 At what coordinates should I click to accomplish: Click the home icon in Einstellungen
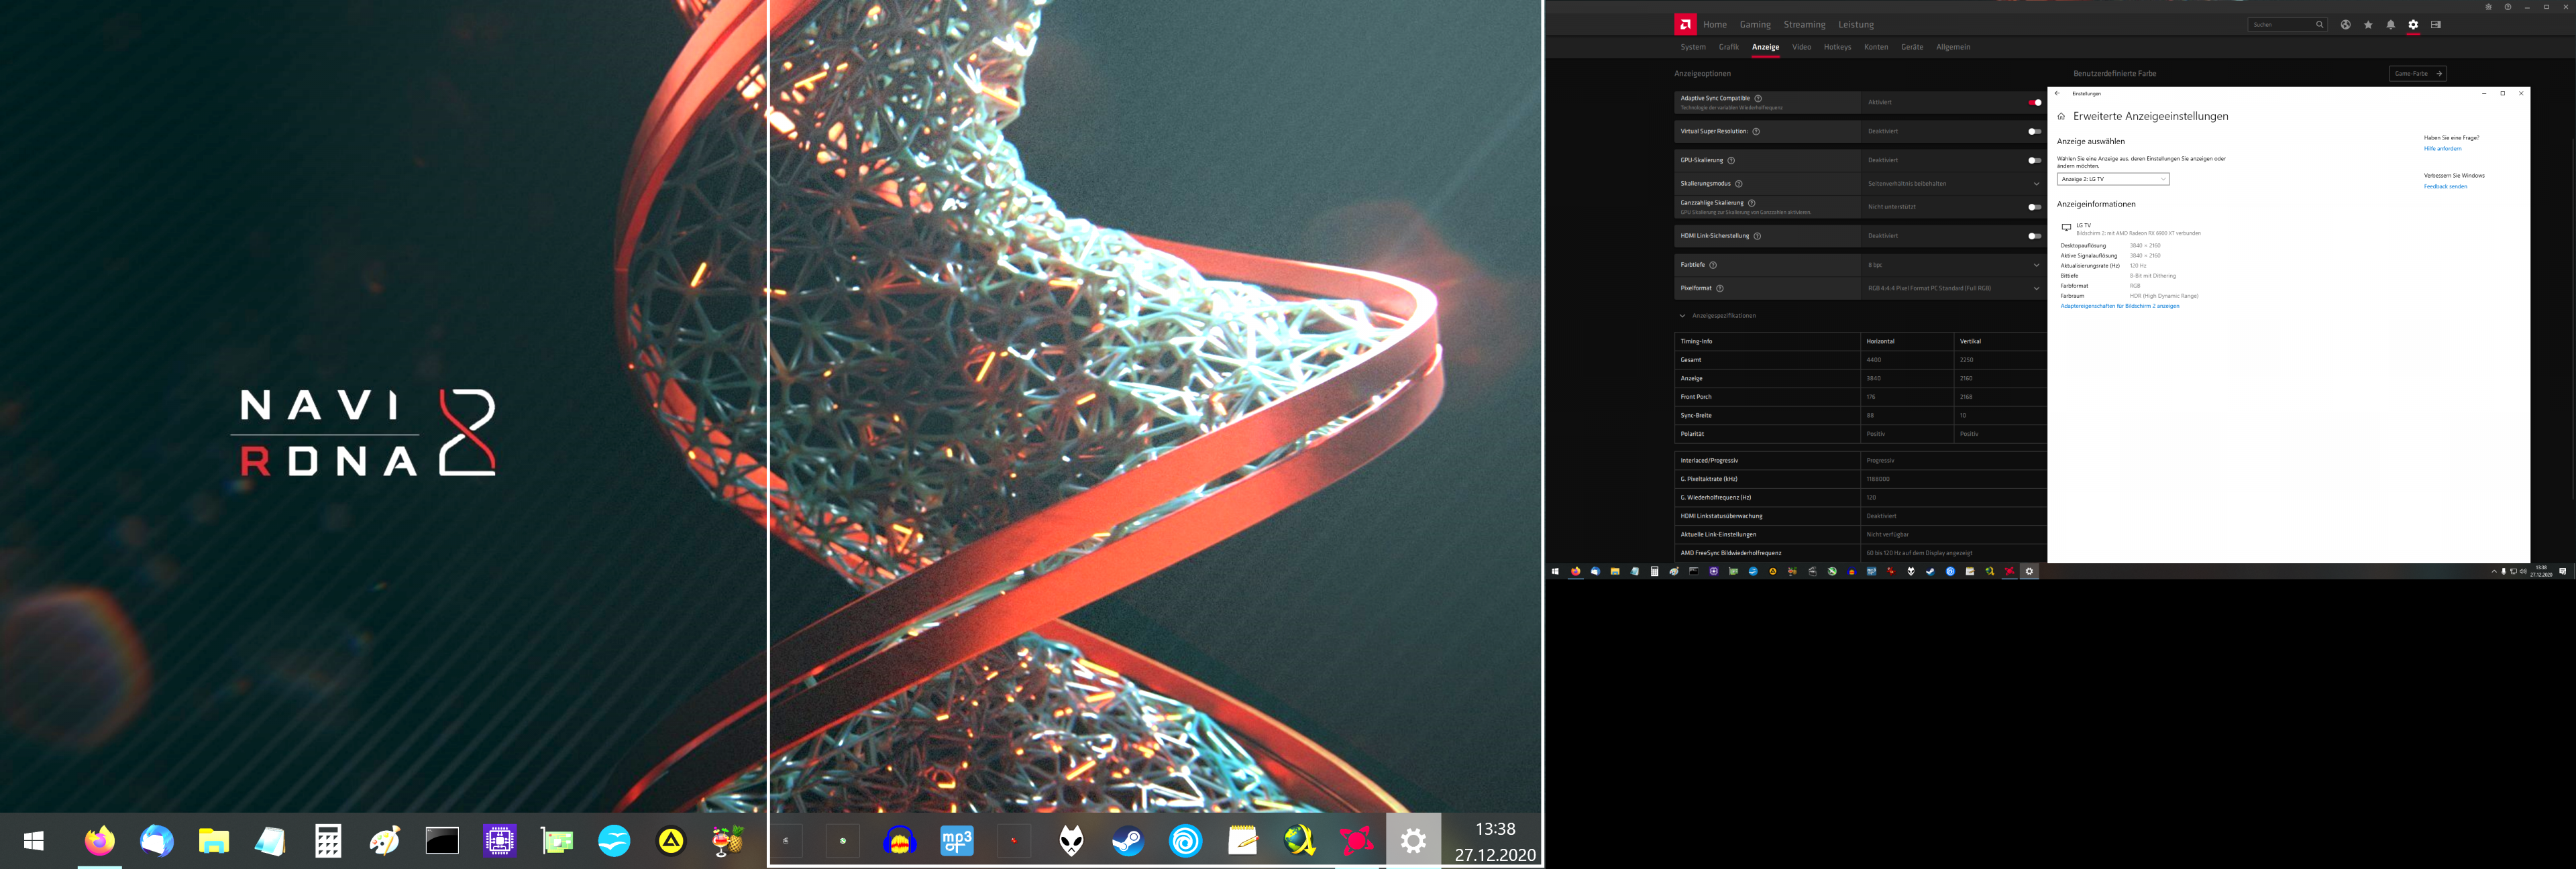tap(2061, 117)
